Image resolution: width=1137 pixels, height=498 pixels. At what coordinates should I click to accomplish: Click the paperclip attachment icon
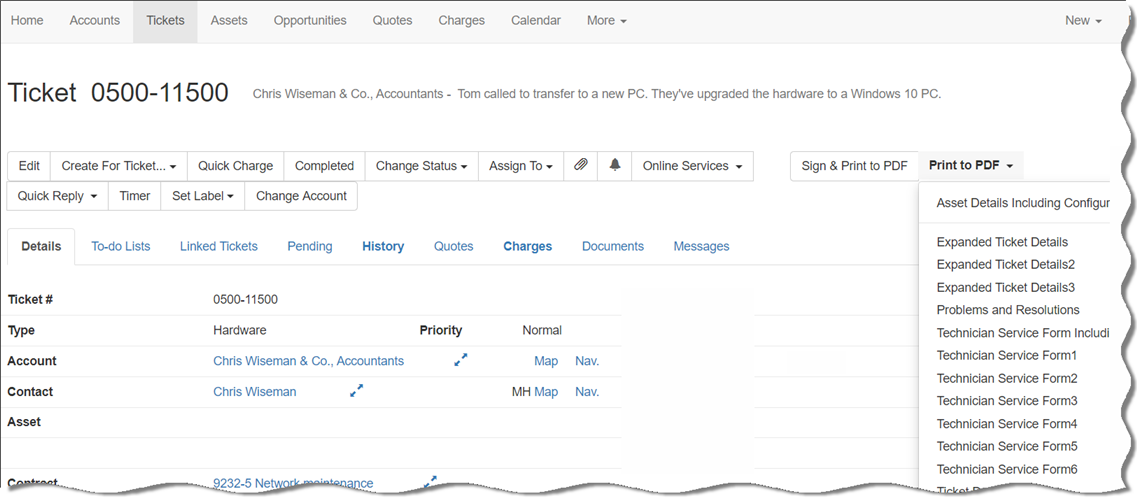pyautogui.click(x=580, y=166)
